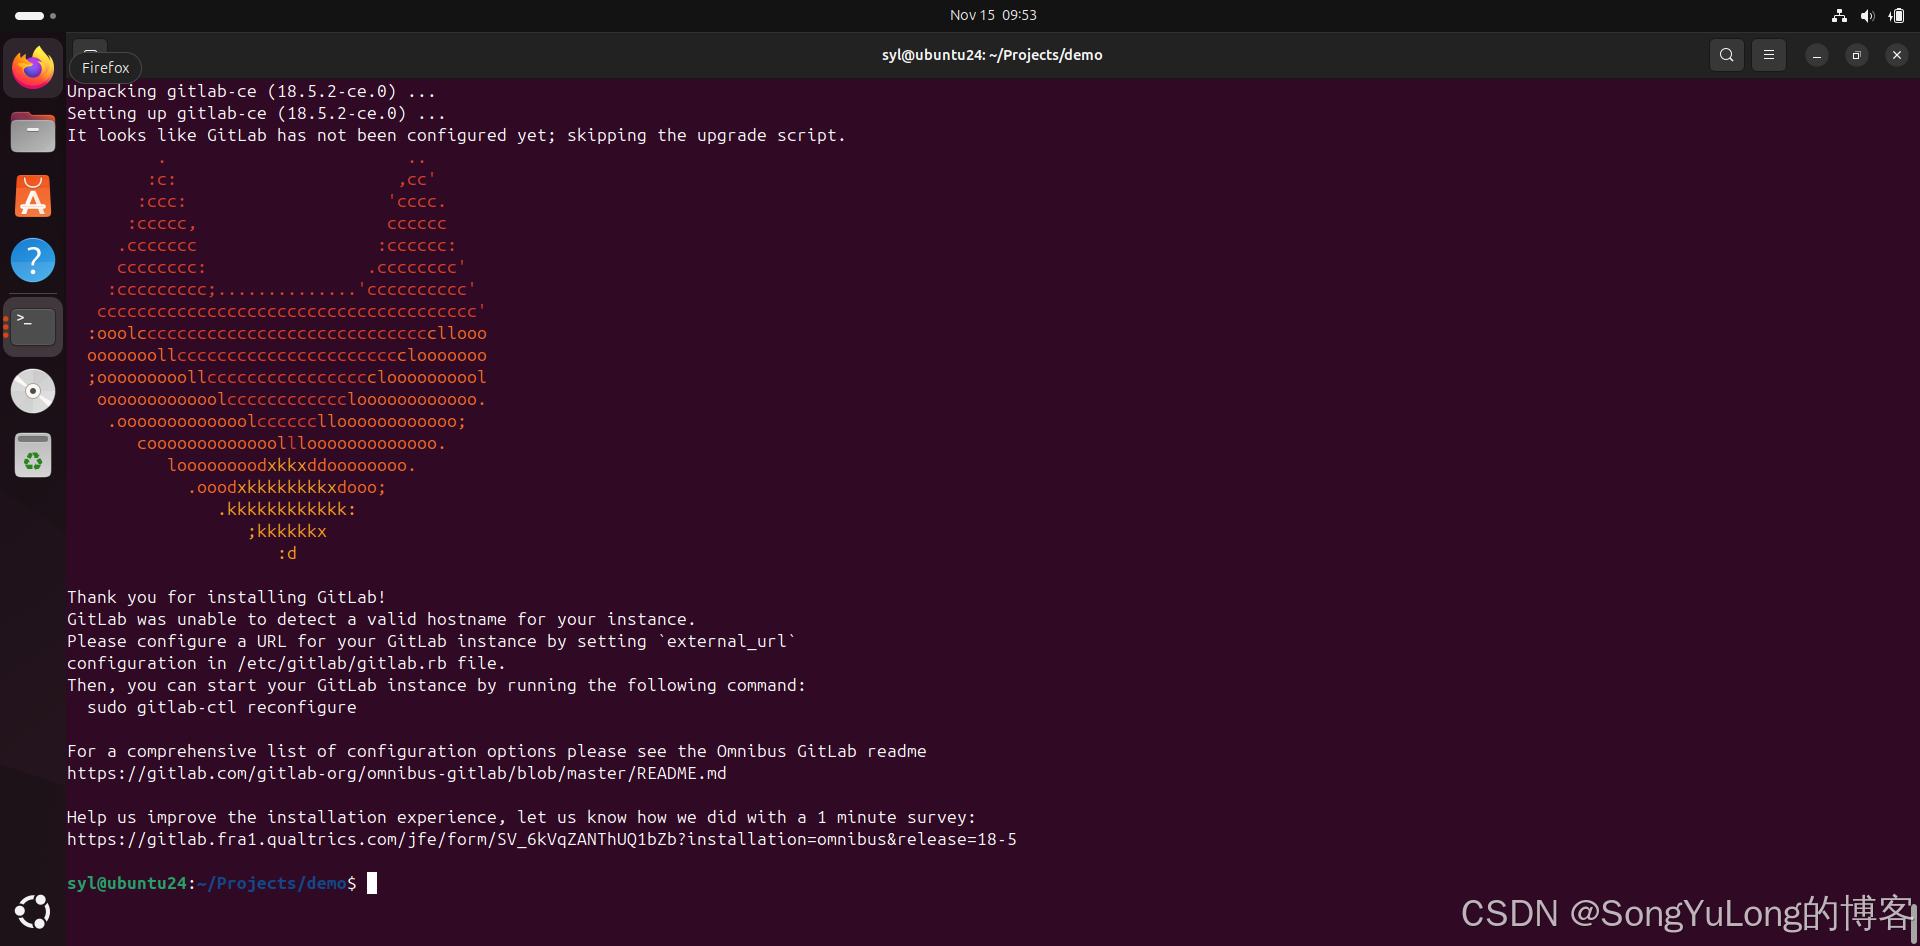Click the 'Unpacking gitlab-ce (18.5.2-ce.0)' line
1920x946 pixels.
tap(252, 91)
